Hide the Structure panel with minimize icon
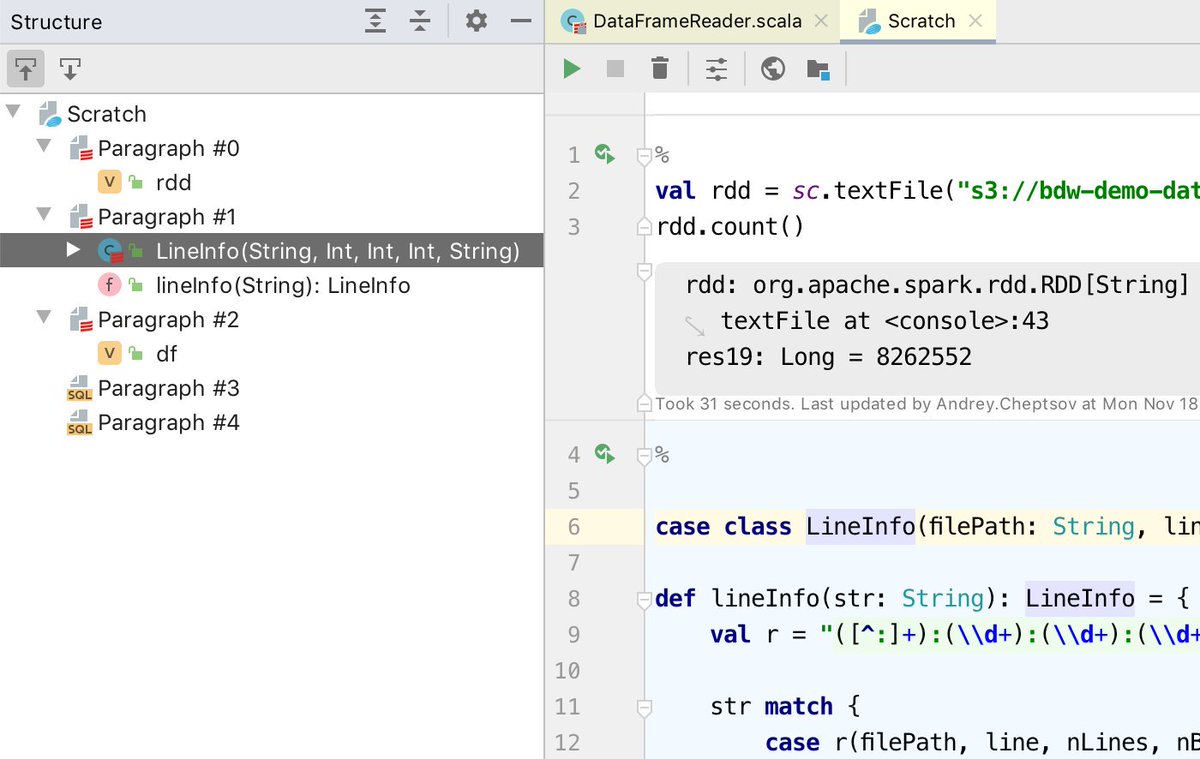The width and height of the screenshot is (1200, 759). pos(521,21)
